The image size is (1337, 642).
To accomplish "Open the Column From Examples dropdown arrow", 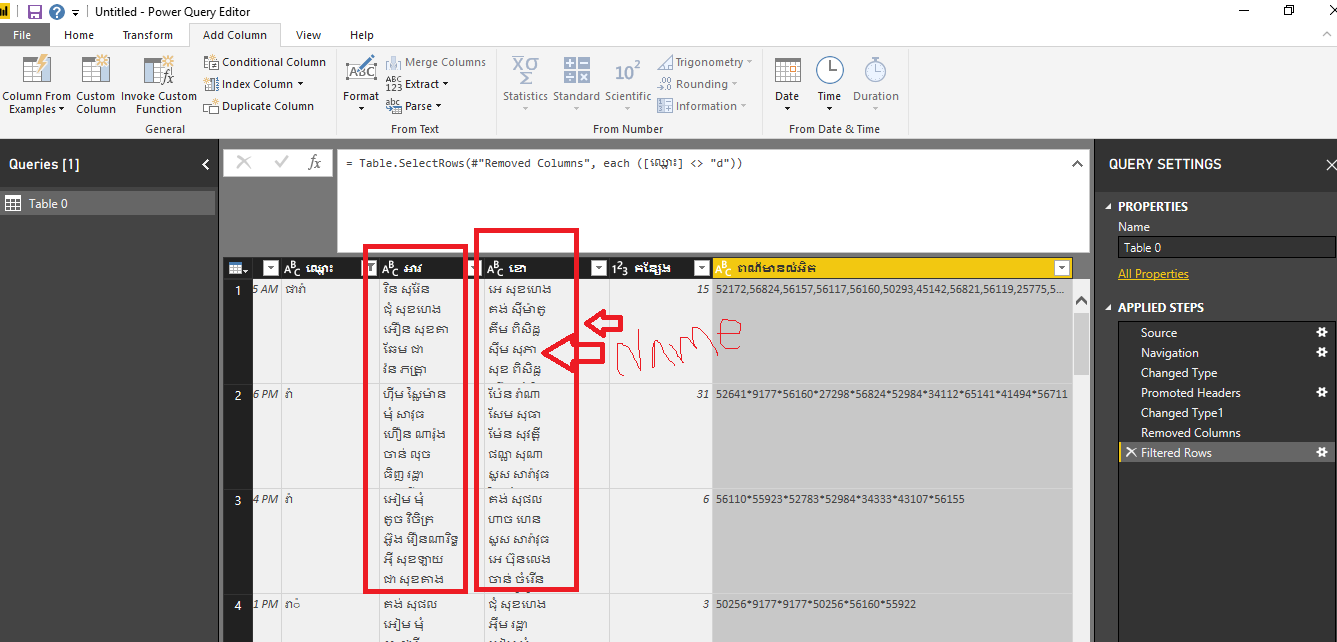I will point(62,110).
